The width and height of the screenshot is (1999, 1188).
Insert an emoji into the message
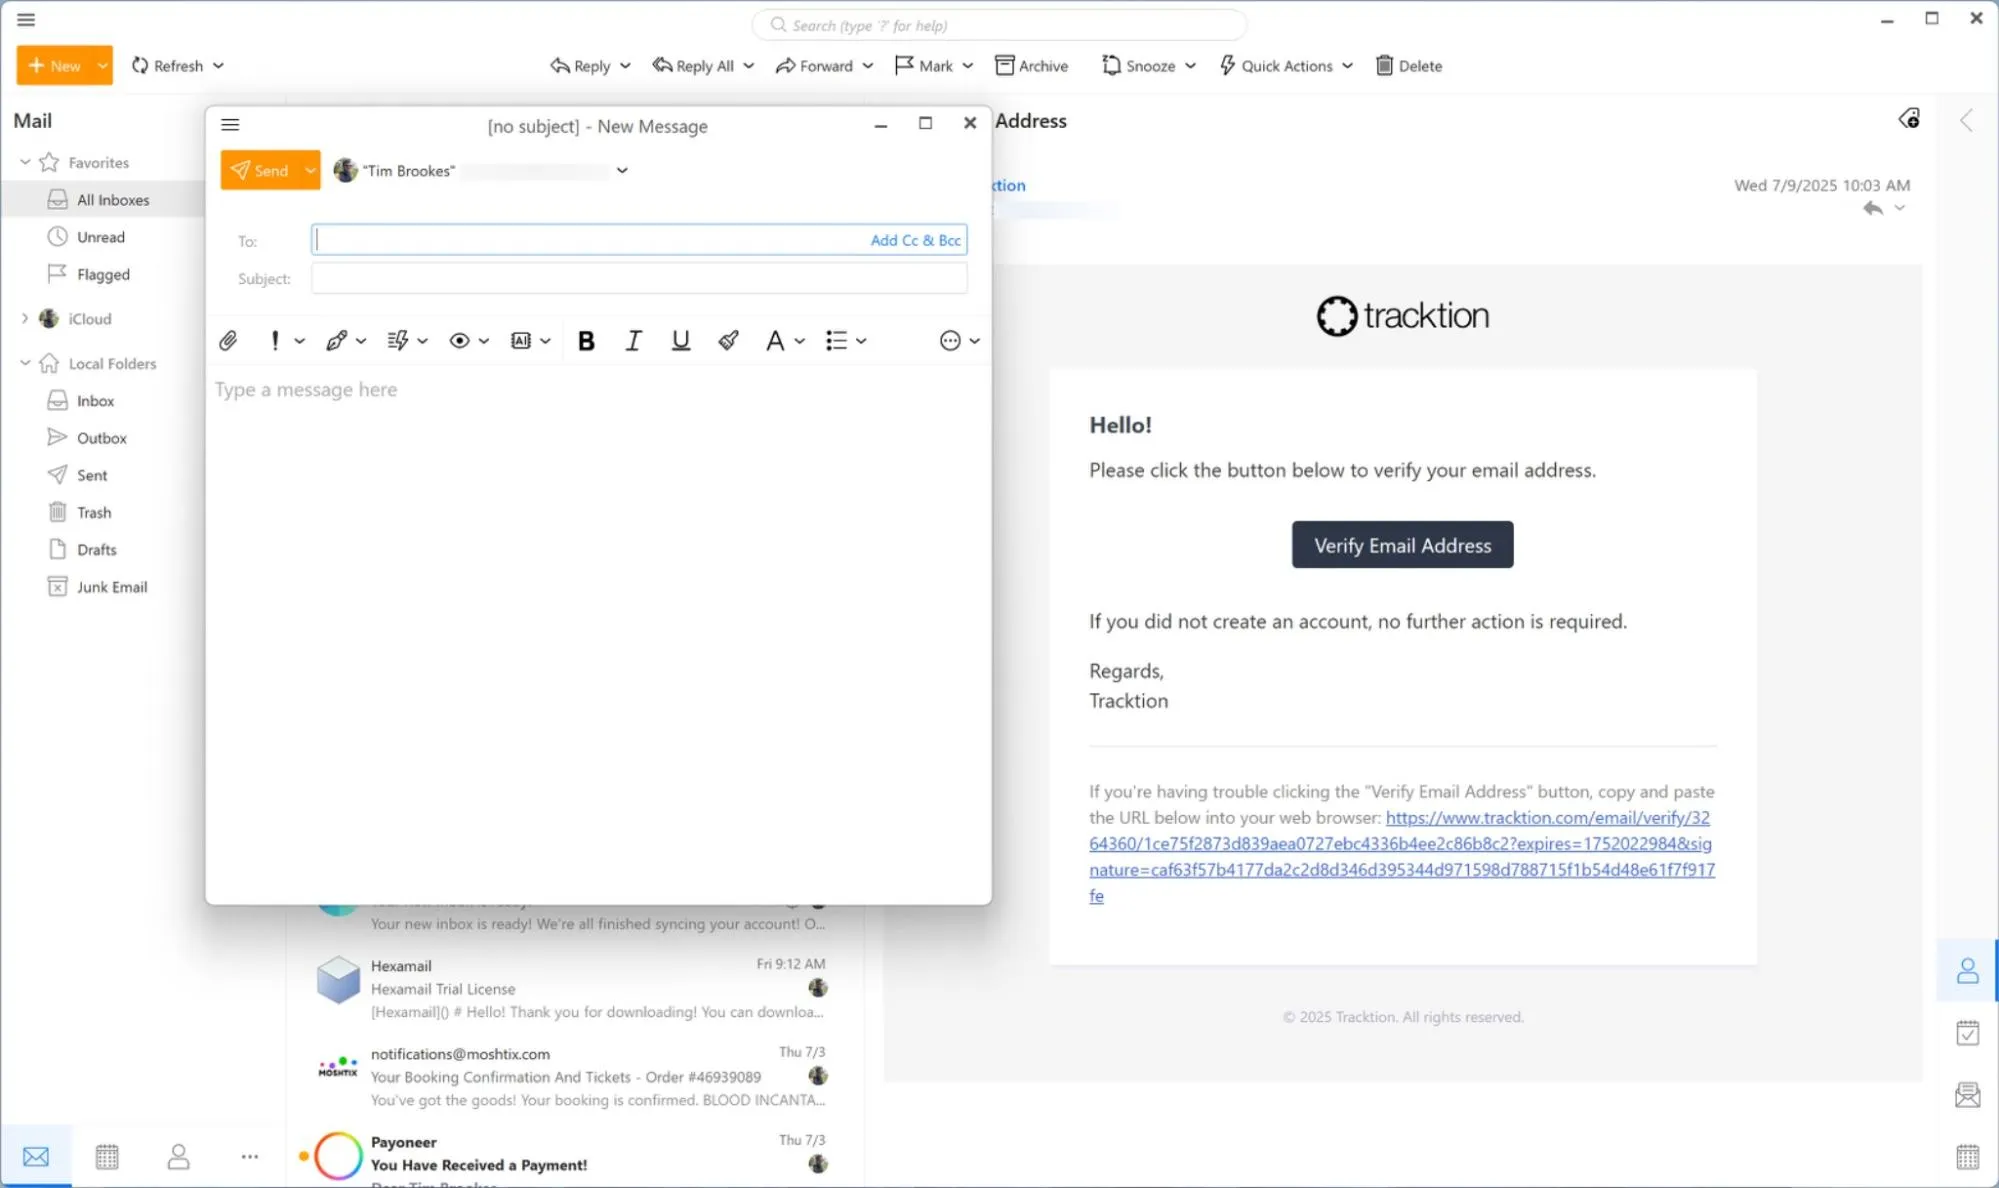click(951, 340)
